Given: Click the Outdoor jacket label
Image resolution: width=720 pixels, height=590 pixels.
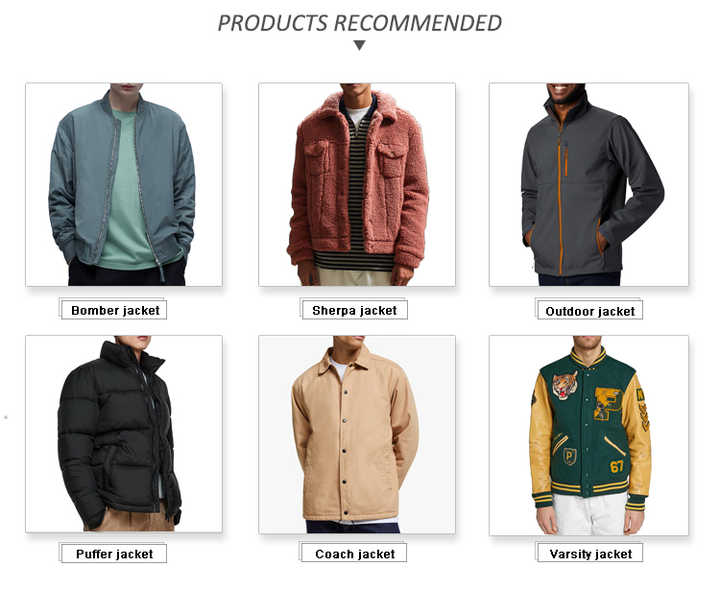Looking at the screenshot, I should (590, 311).
